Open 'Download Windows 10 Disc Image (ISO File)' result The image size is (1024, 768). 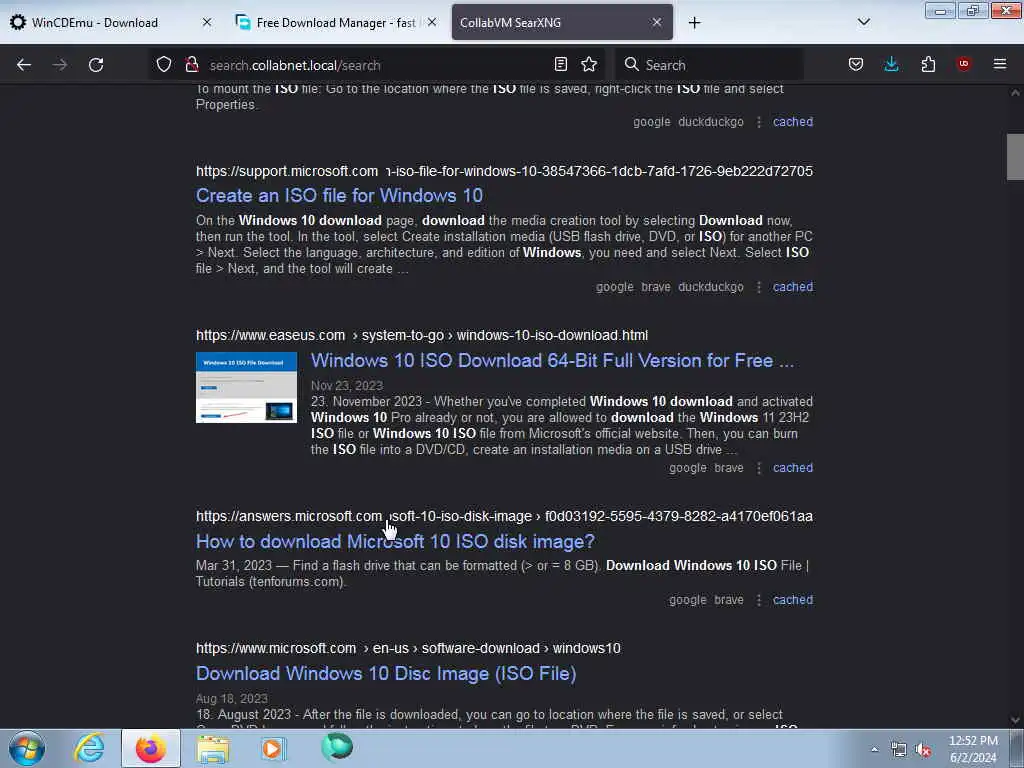coord(386,673)
